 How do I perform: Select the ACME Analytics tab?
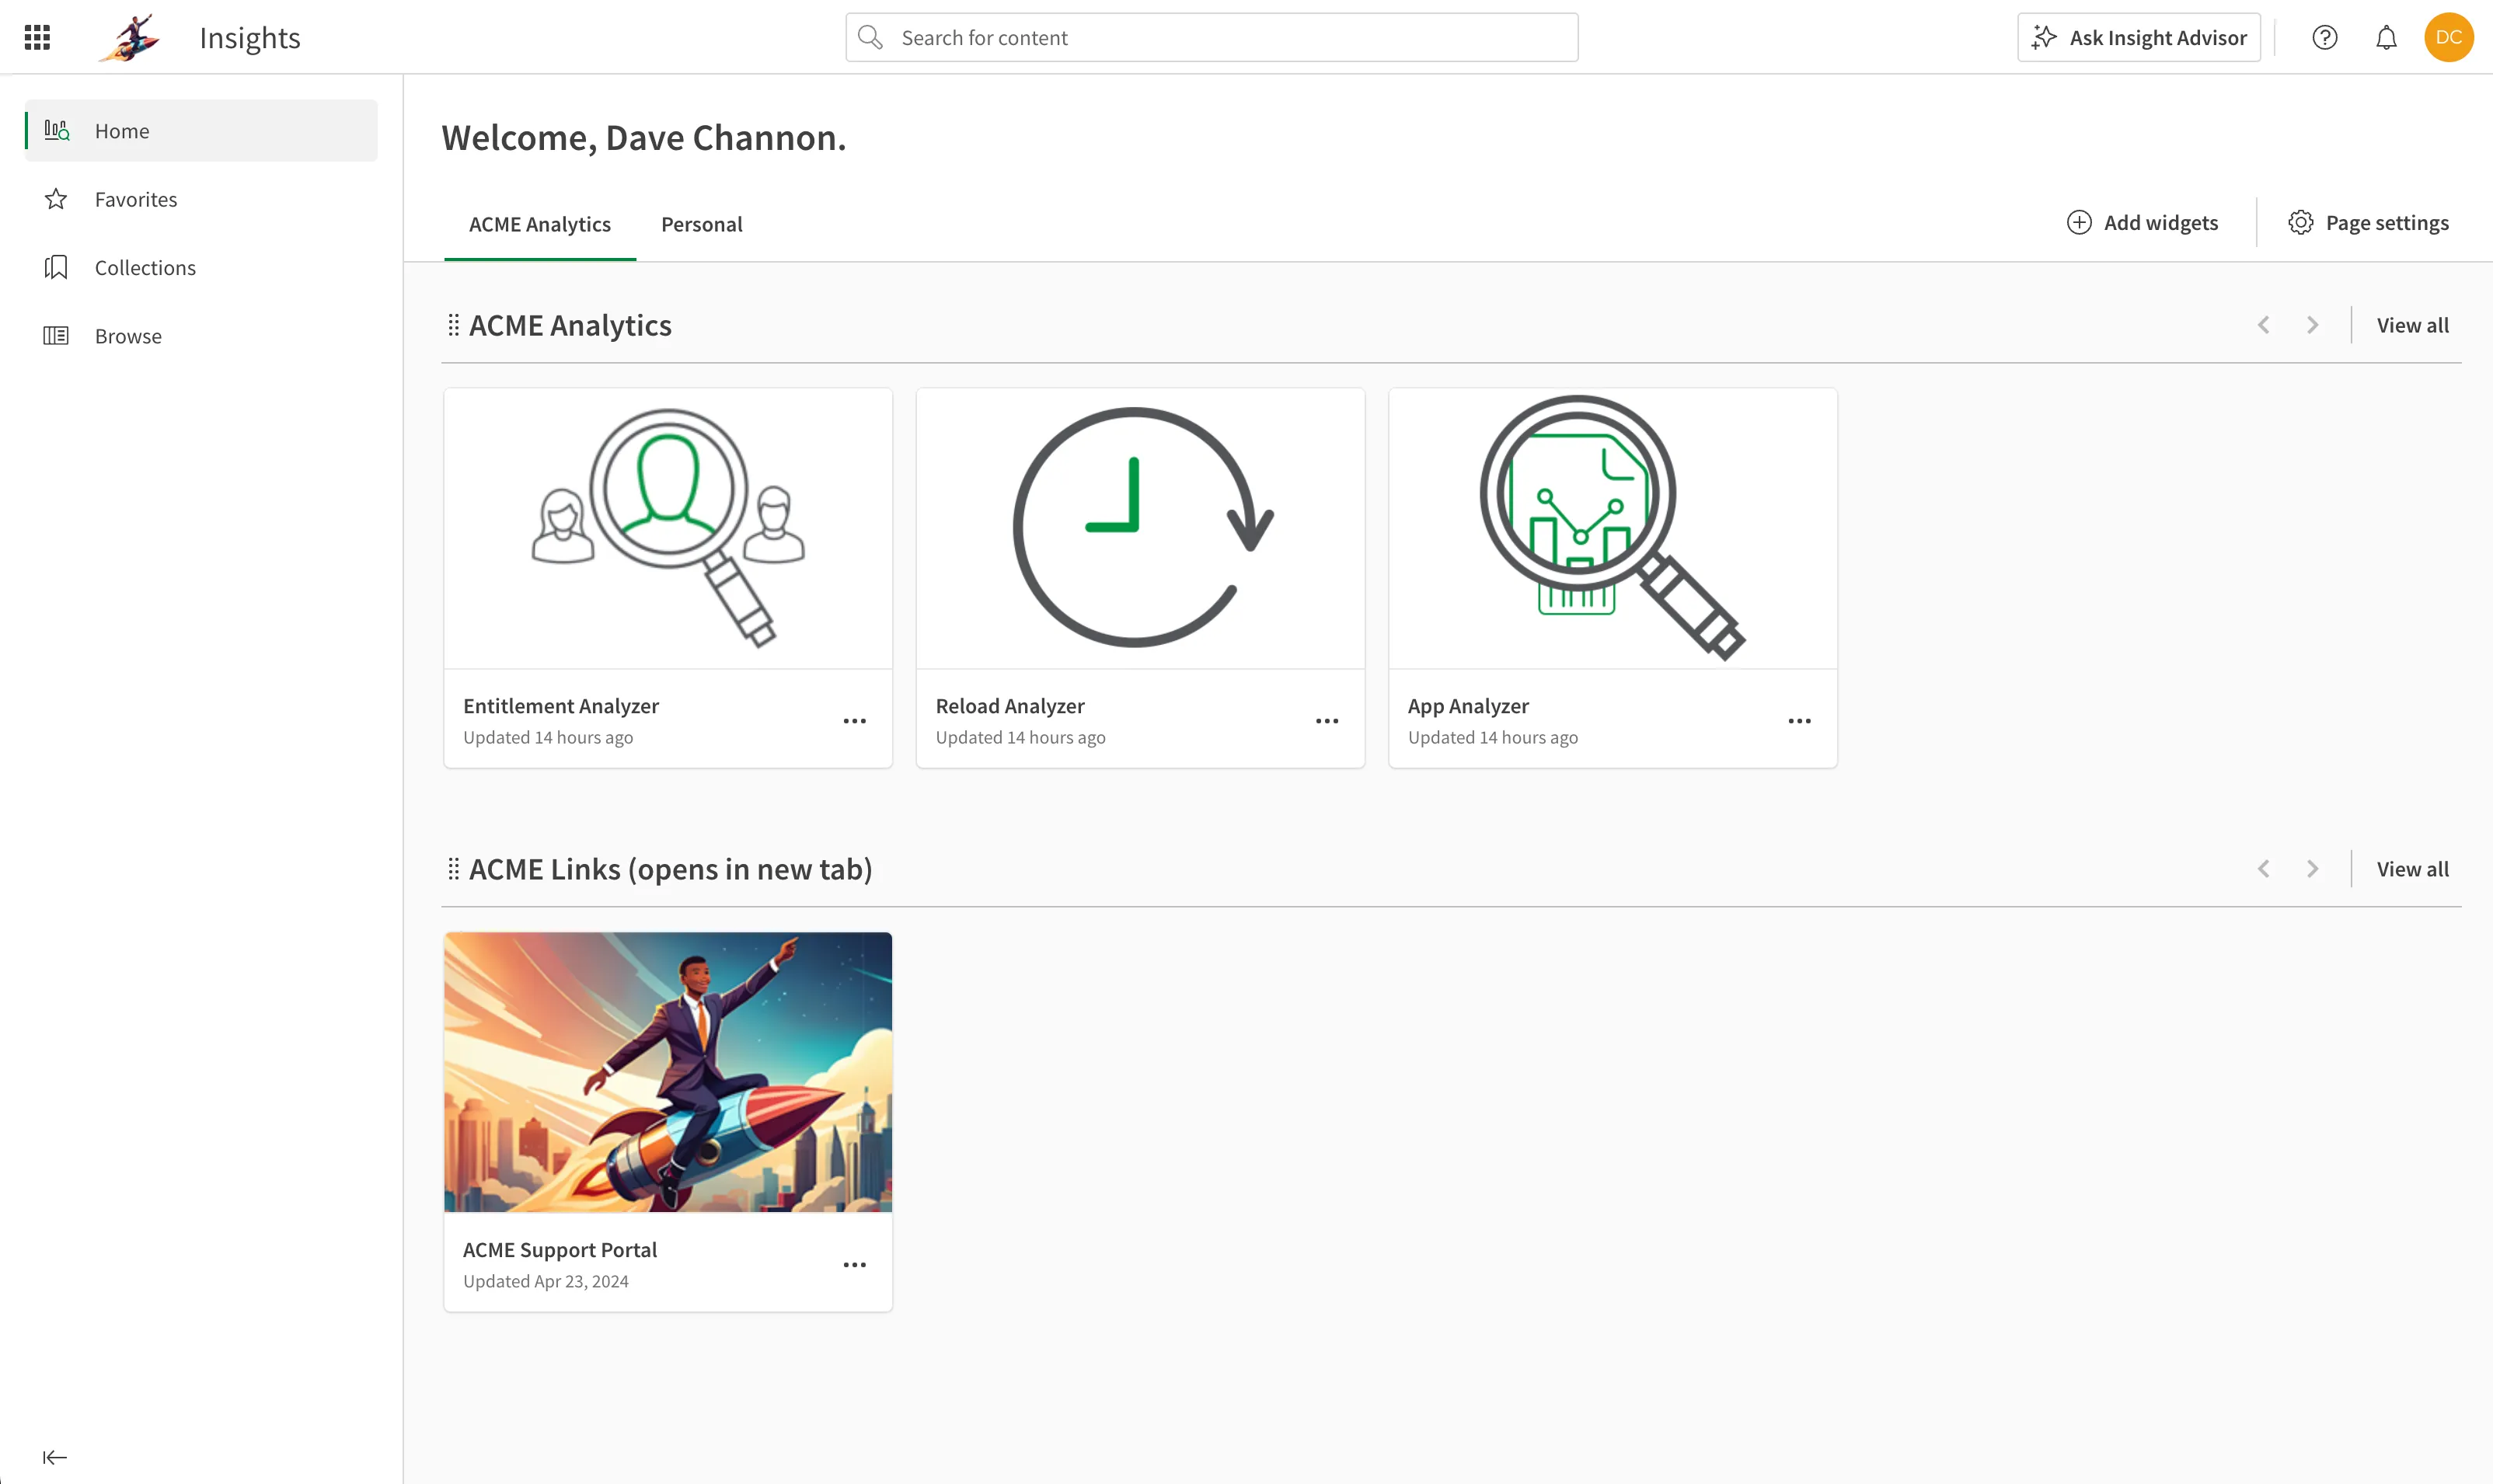point(539,225)
